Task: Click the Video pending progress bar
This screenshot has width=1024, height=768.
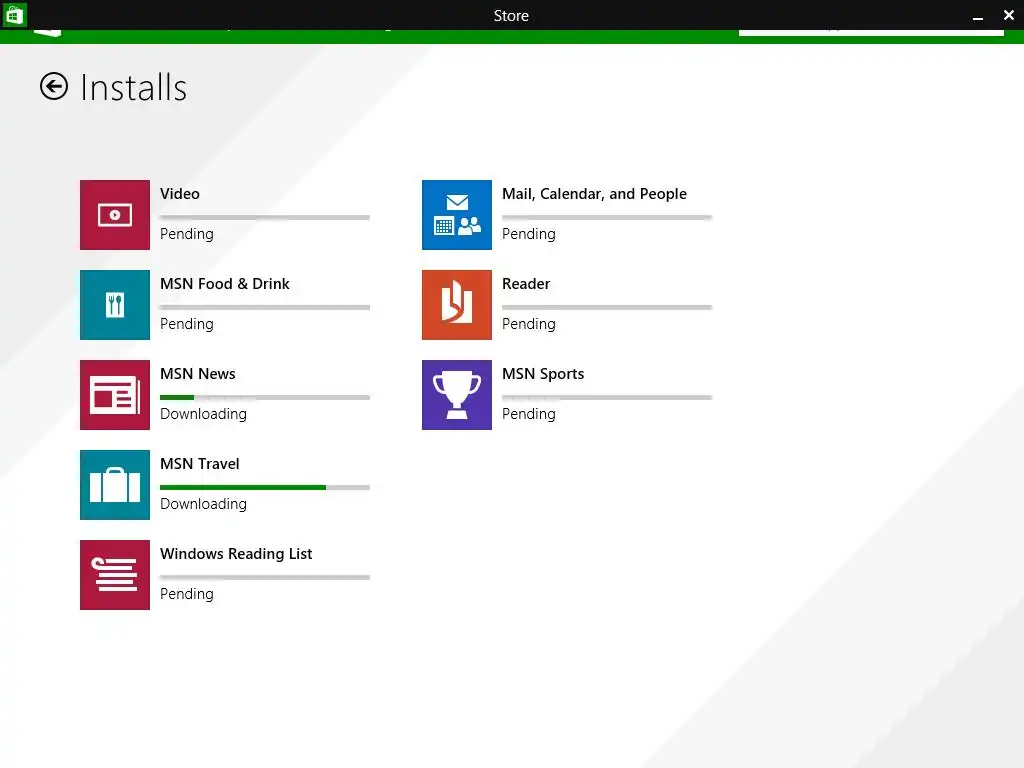Action: [x=265, y=217]
